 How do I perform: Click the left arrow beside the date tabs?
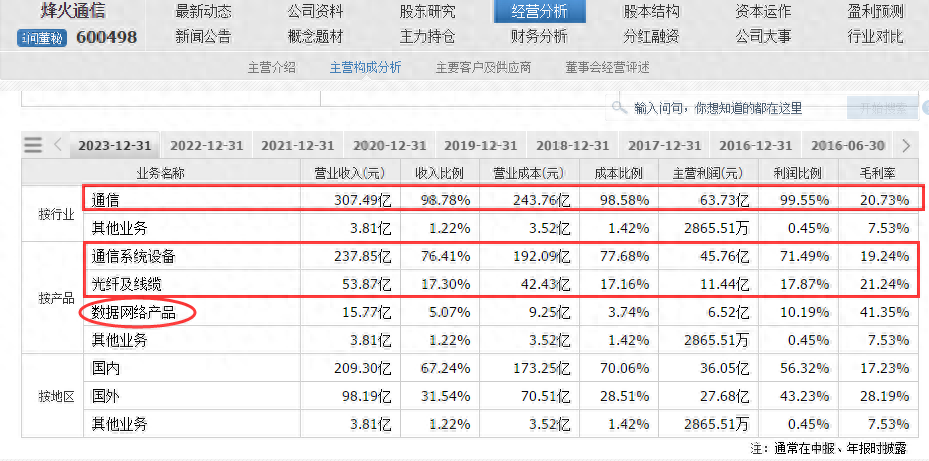point(58,145)
